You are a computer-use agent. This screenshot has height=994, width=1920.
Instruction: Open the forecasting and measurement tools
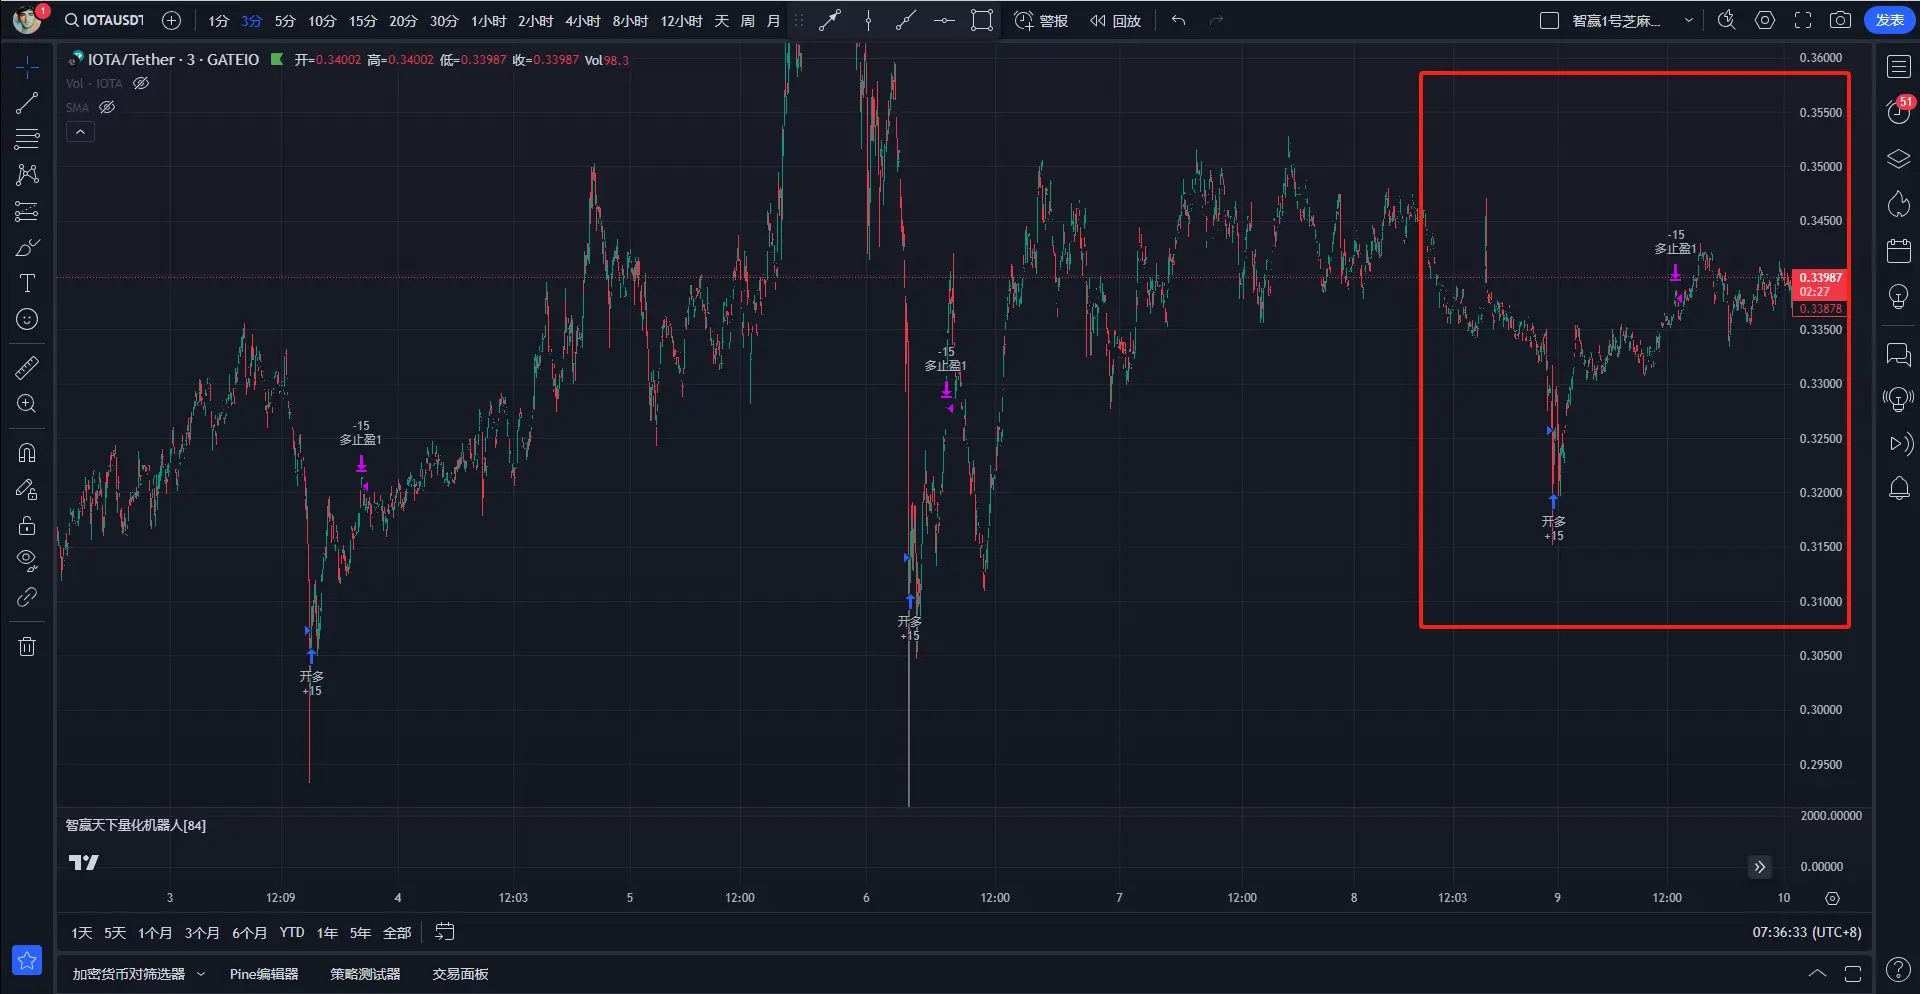point(27,211)
